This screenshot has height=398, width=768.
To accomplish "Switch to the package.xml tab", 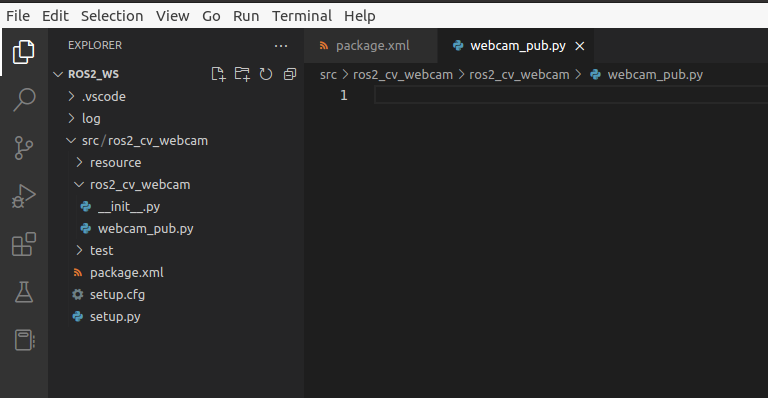I will tap(371, 46).
